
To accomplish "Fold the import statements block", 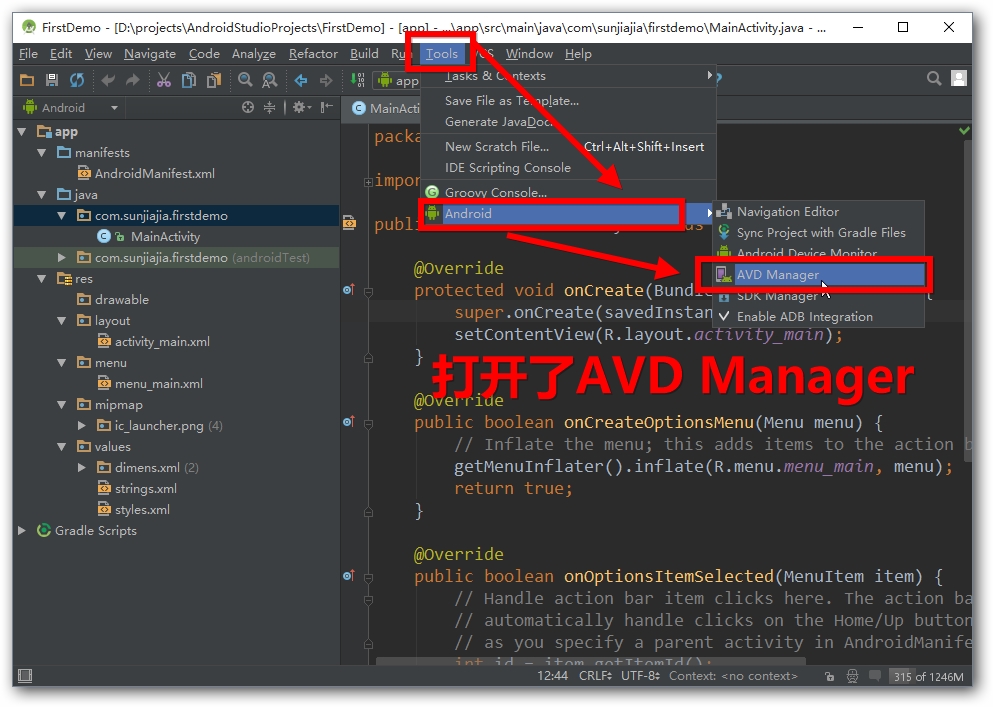I will click(x=368, y=182).
